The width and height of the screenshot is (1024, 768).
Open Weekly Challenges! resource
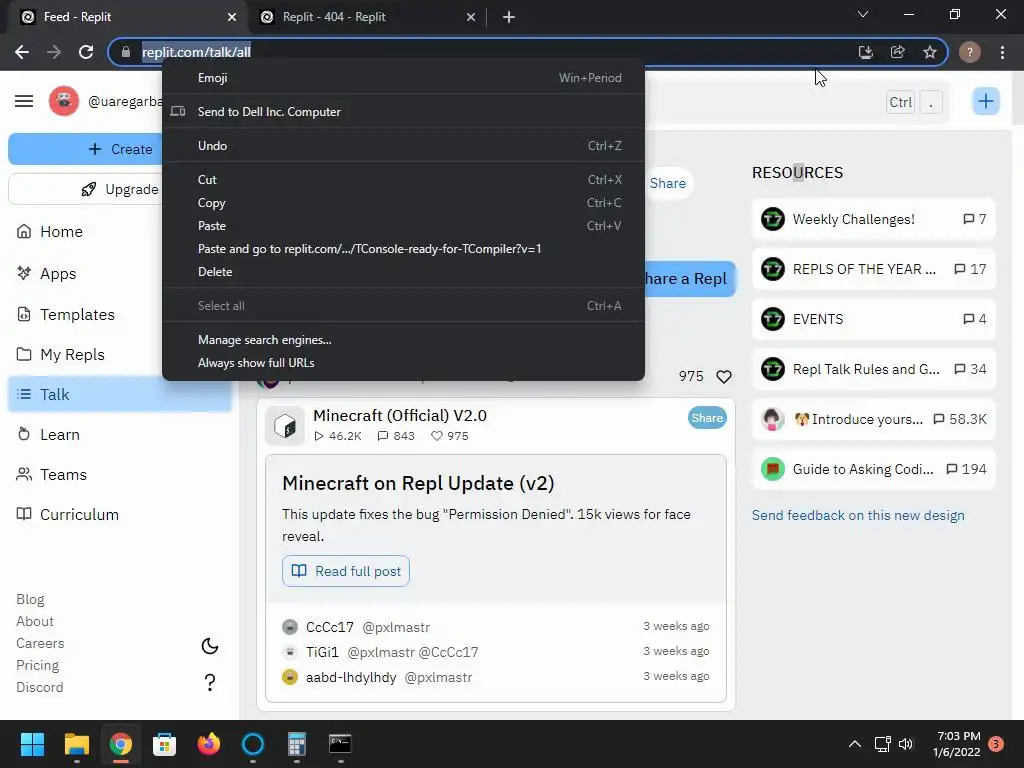873,219
